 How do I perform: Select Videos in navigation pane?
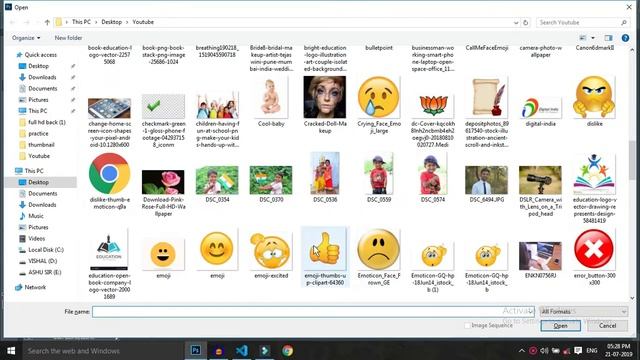36,238
